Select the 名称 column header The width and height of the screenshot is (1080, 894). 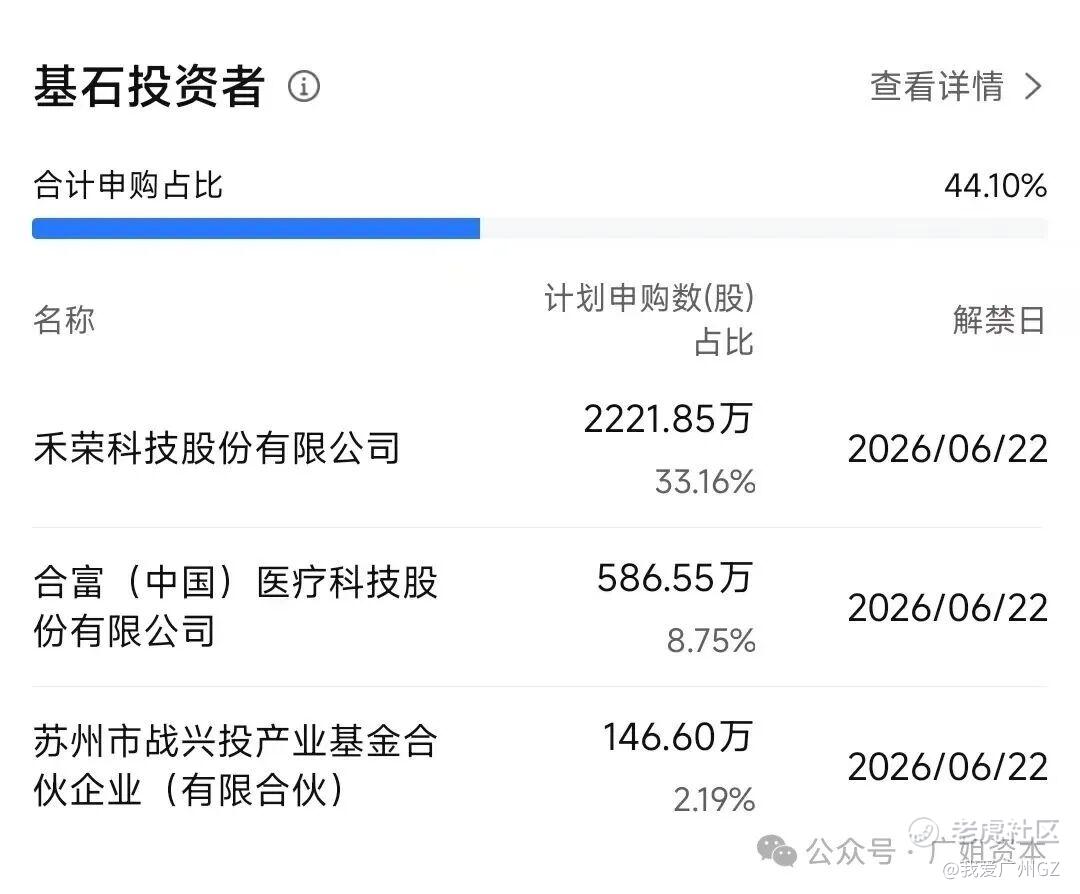pyautogui.click(x=64, y=321)
